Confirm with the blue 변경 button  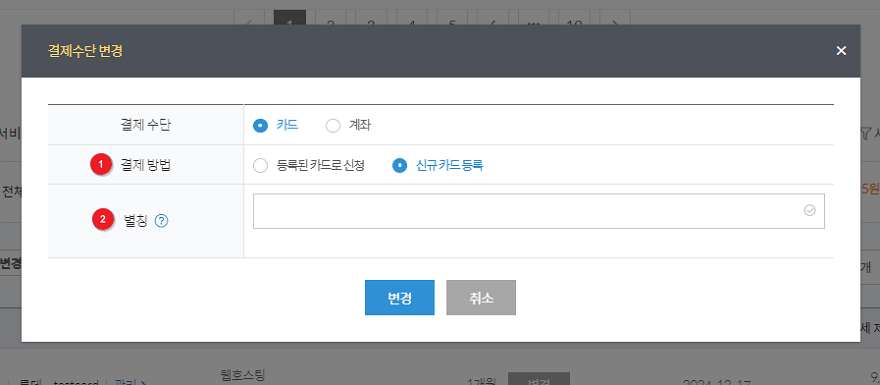400,297
